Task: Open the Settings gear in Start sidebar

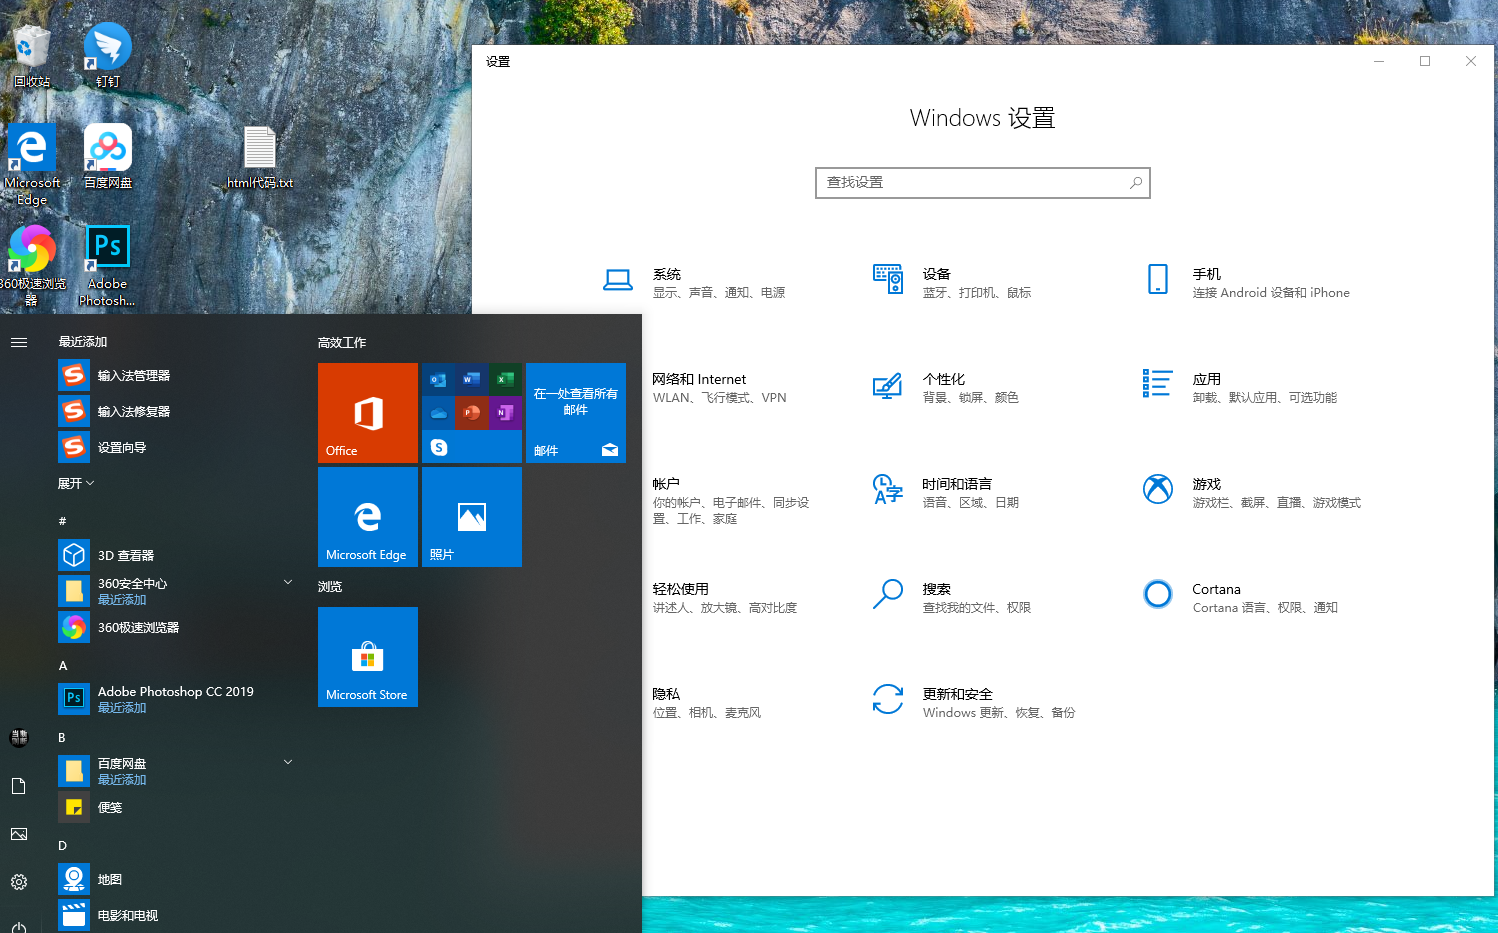Action: pos(18,881)
